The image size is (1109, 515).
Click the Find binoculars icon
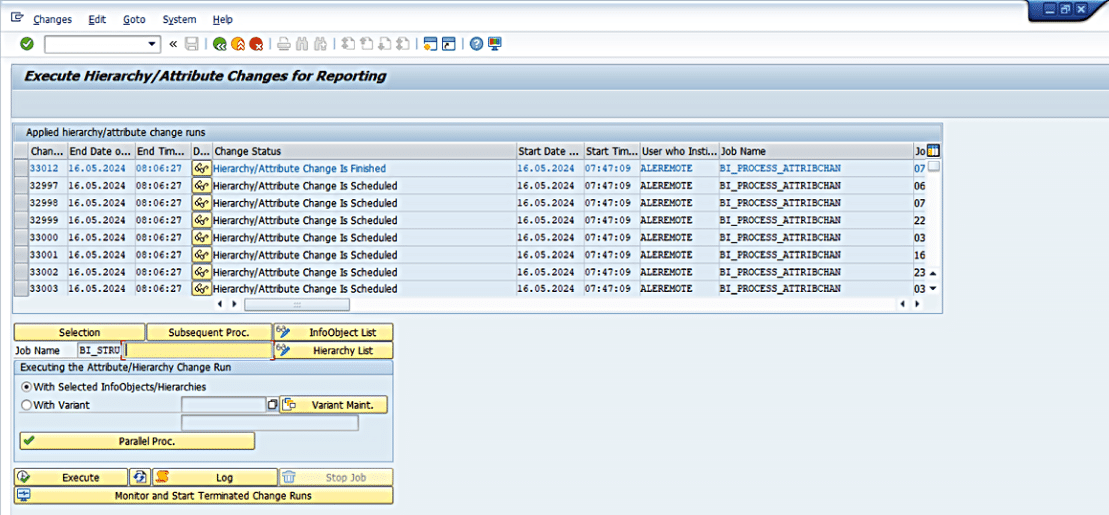(302, 45)
